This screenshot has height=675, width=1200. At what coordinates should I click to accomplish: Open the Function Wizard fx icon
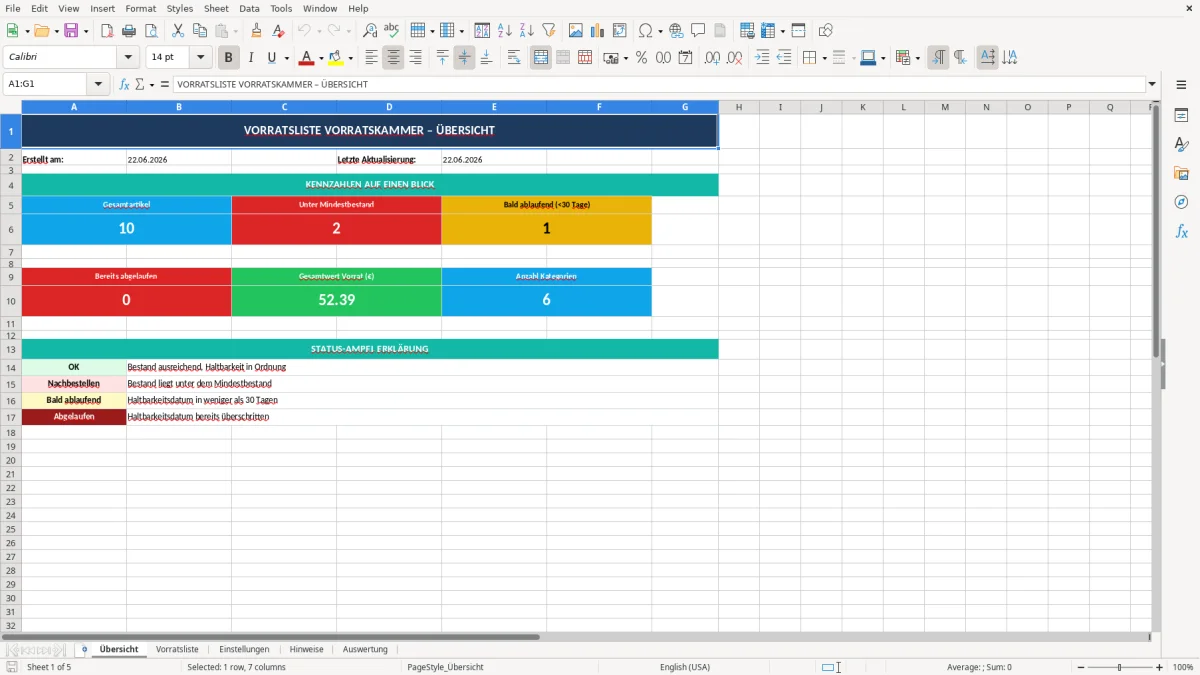pyautogui.click(x=124, y=85)
